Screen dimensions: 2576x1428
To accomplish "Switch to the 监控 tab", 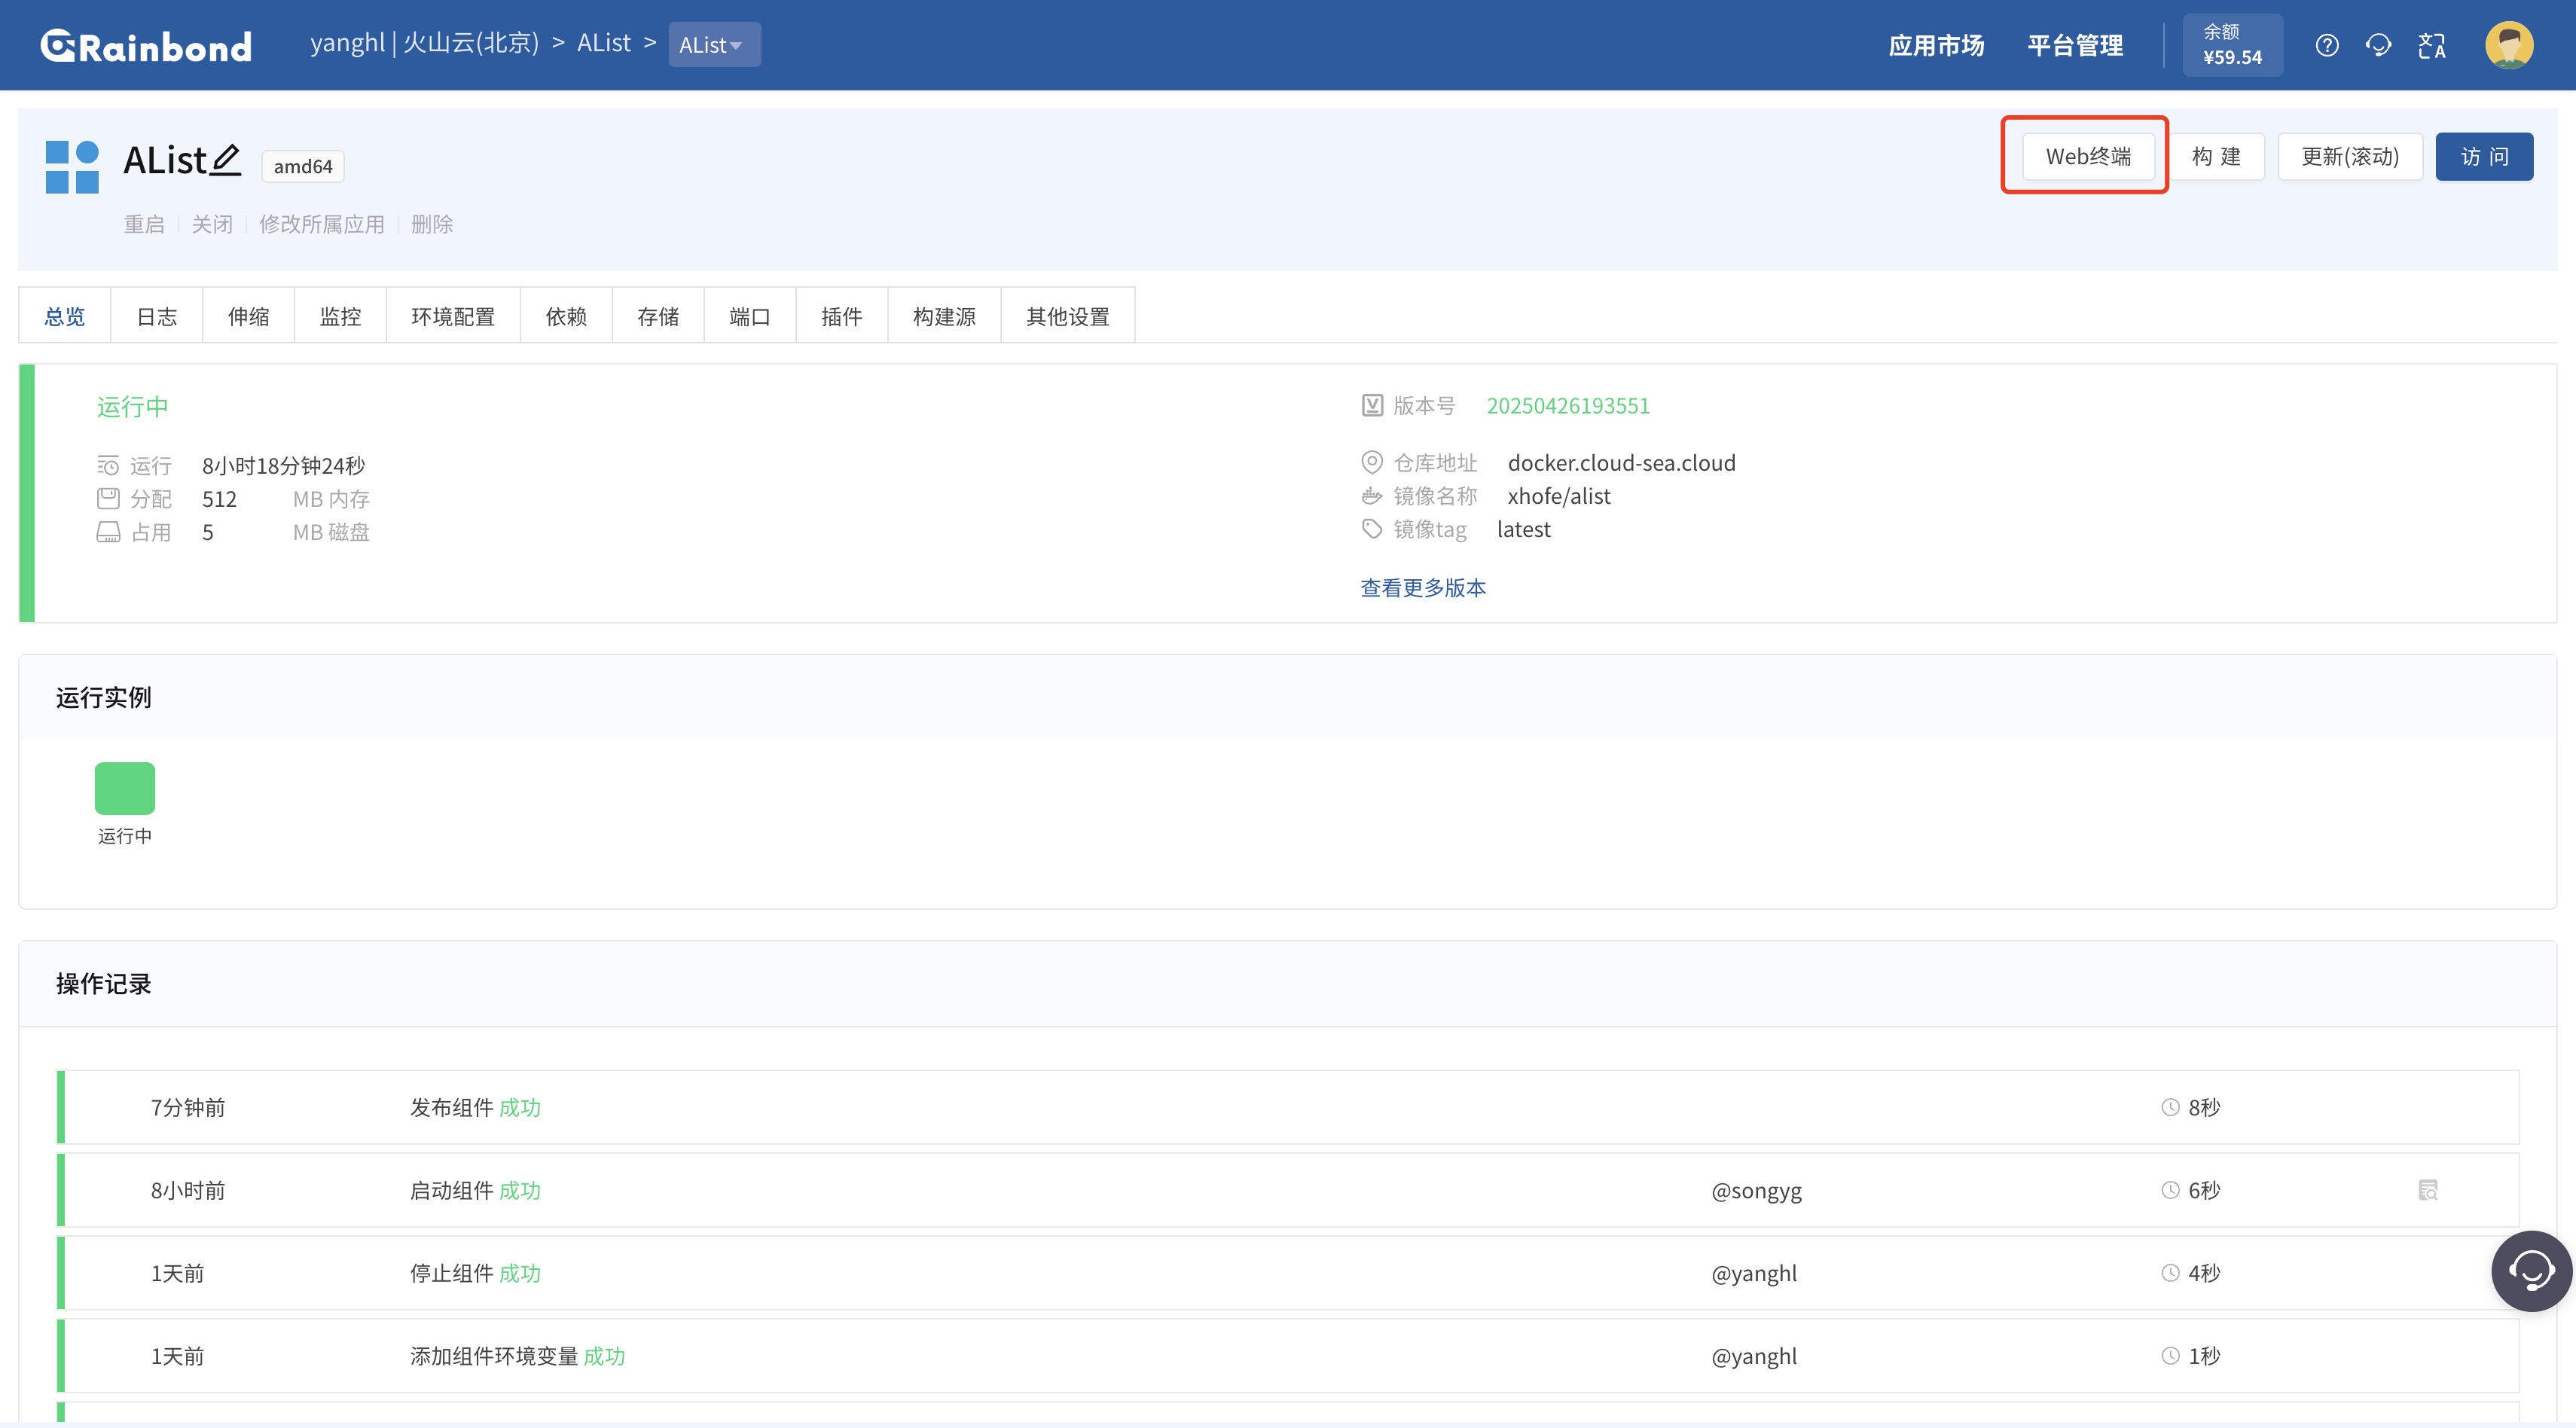I will tap(341, 316).
